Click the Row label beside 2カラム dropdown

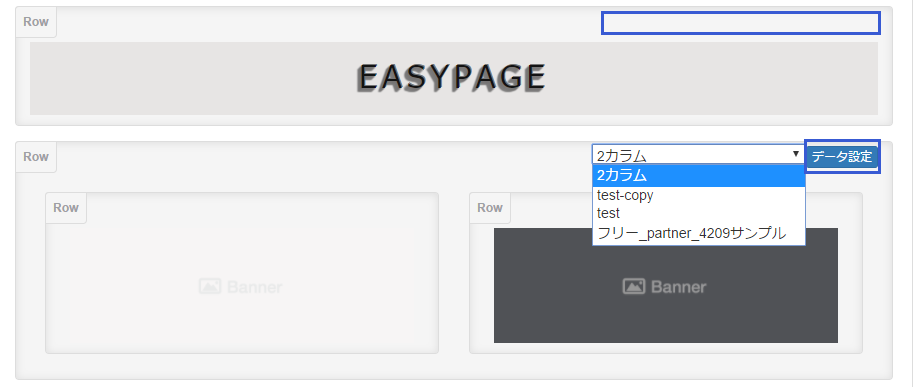pos(36,157)
